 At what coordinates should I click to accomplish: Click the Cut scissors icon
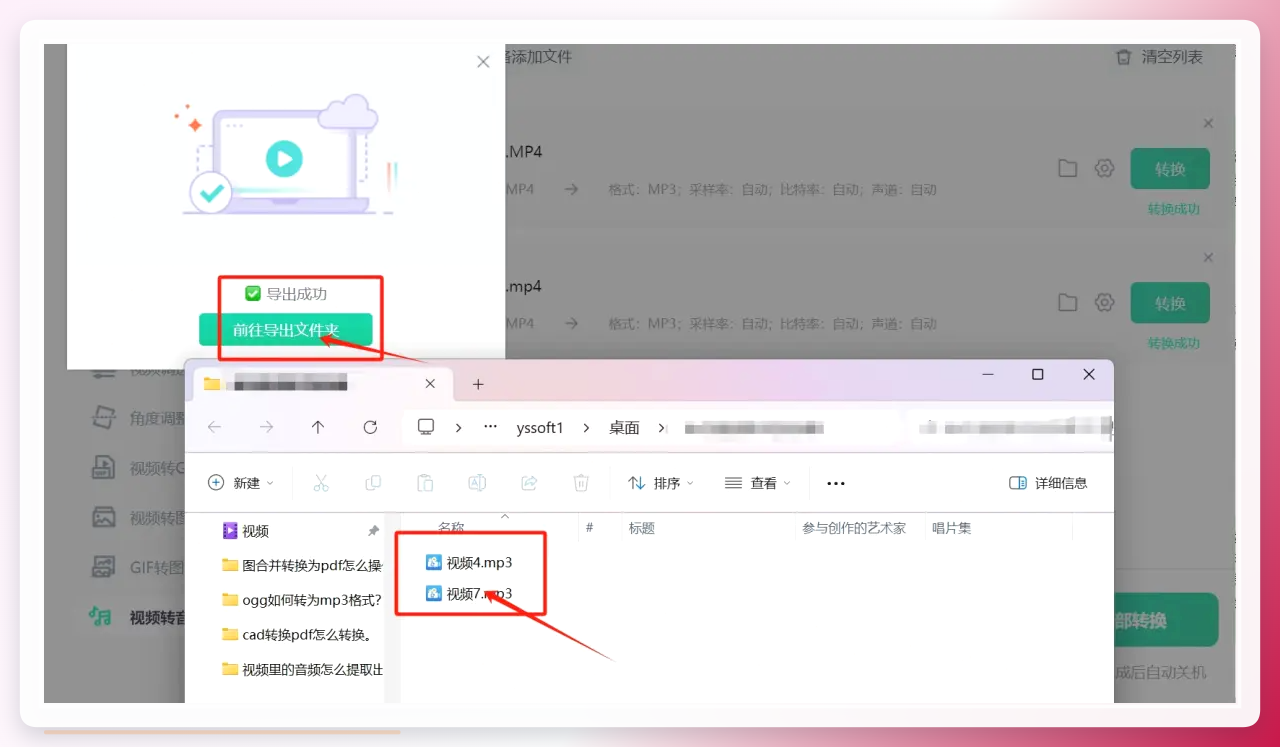321,483
